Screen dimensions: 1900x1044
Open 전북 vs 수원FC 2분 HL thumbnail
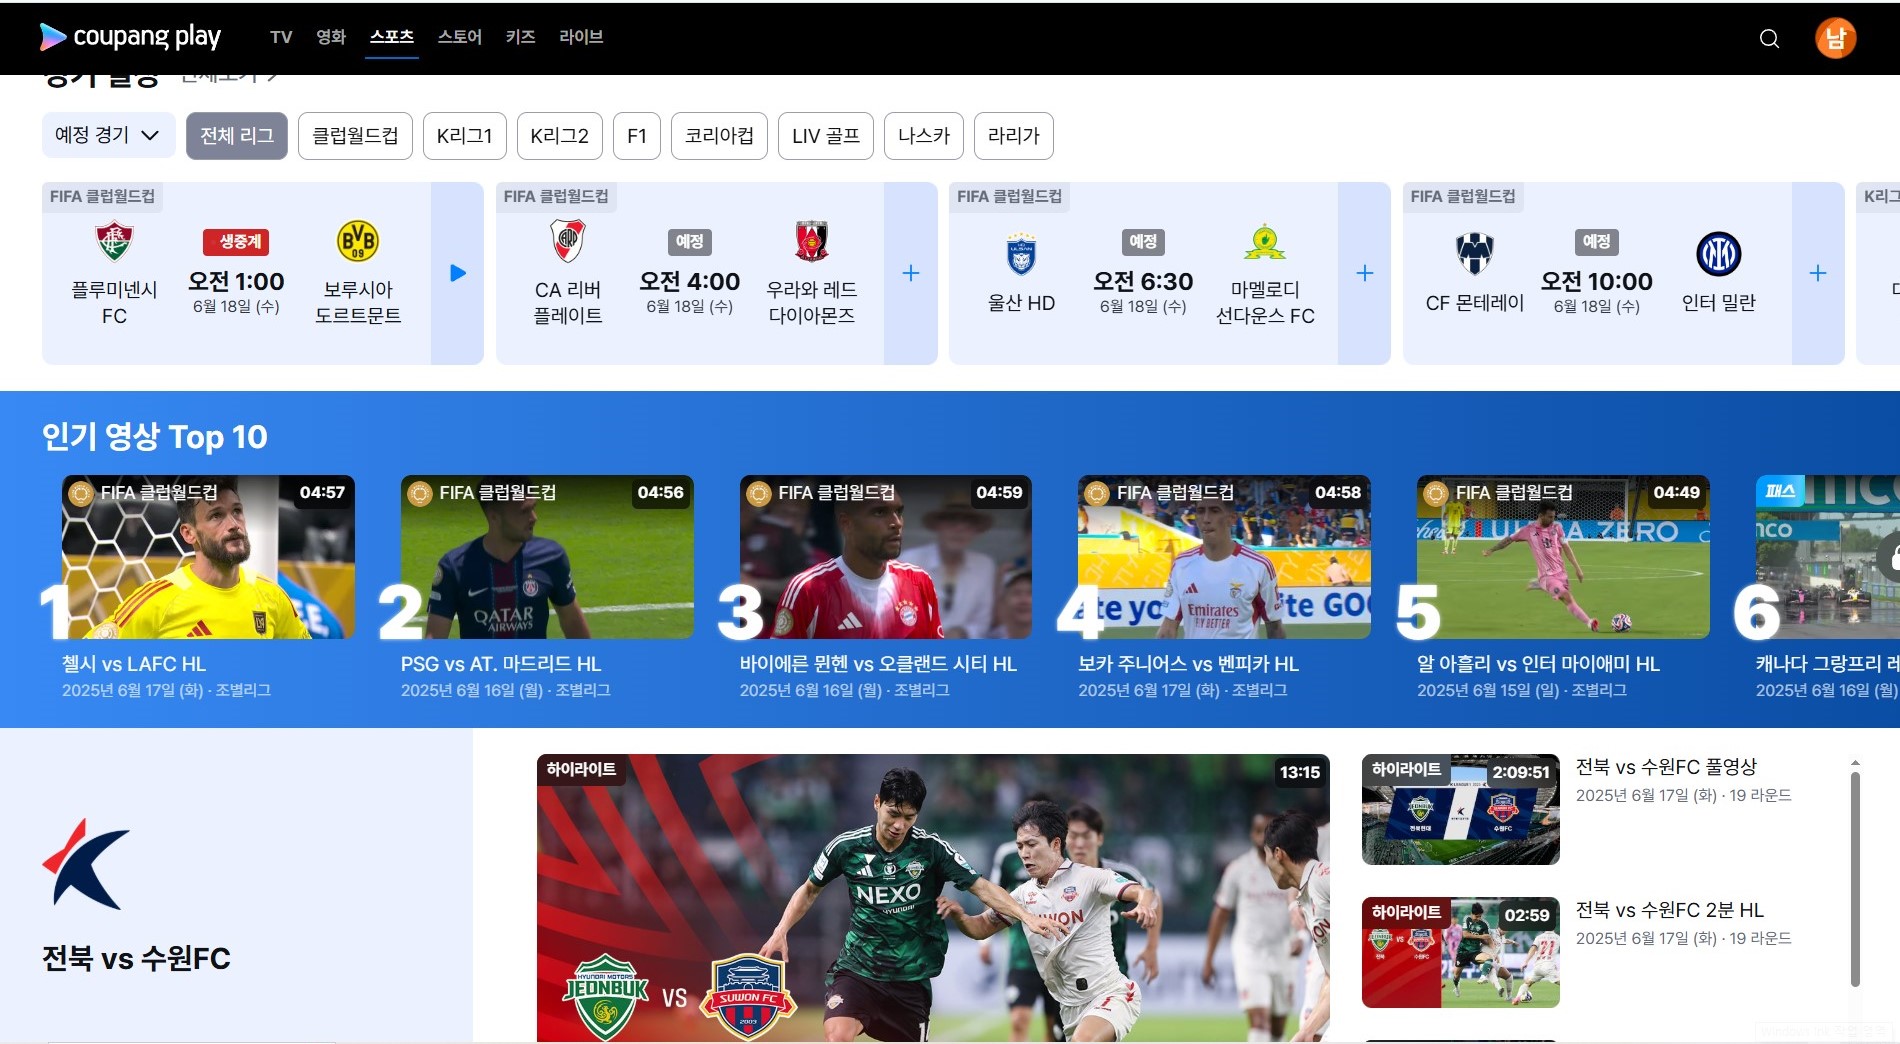coord(1461,952)
